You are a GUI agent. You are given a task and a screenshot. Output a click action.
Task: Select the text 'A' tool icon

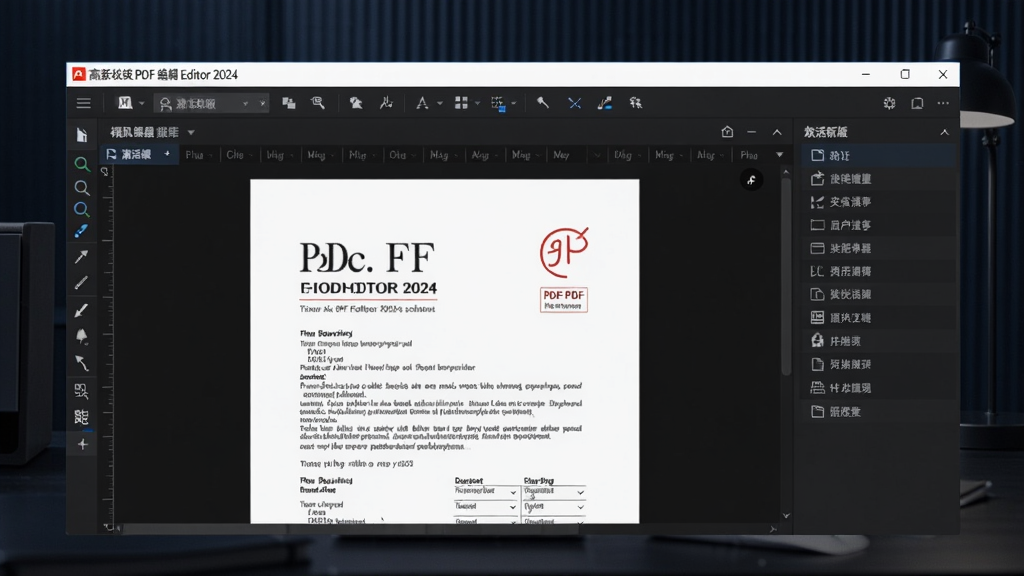click(x=423, y=103)
